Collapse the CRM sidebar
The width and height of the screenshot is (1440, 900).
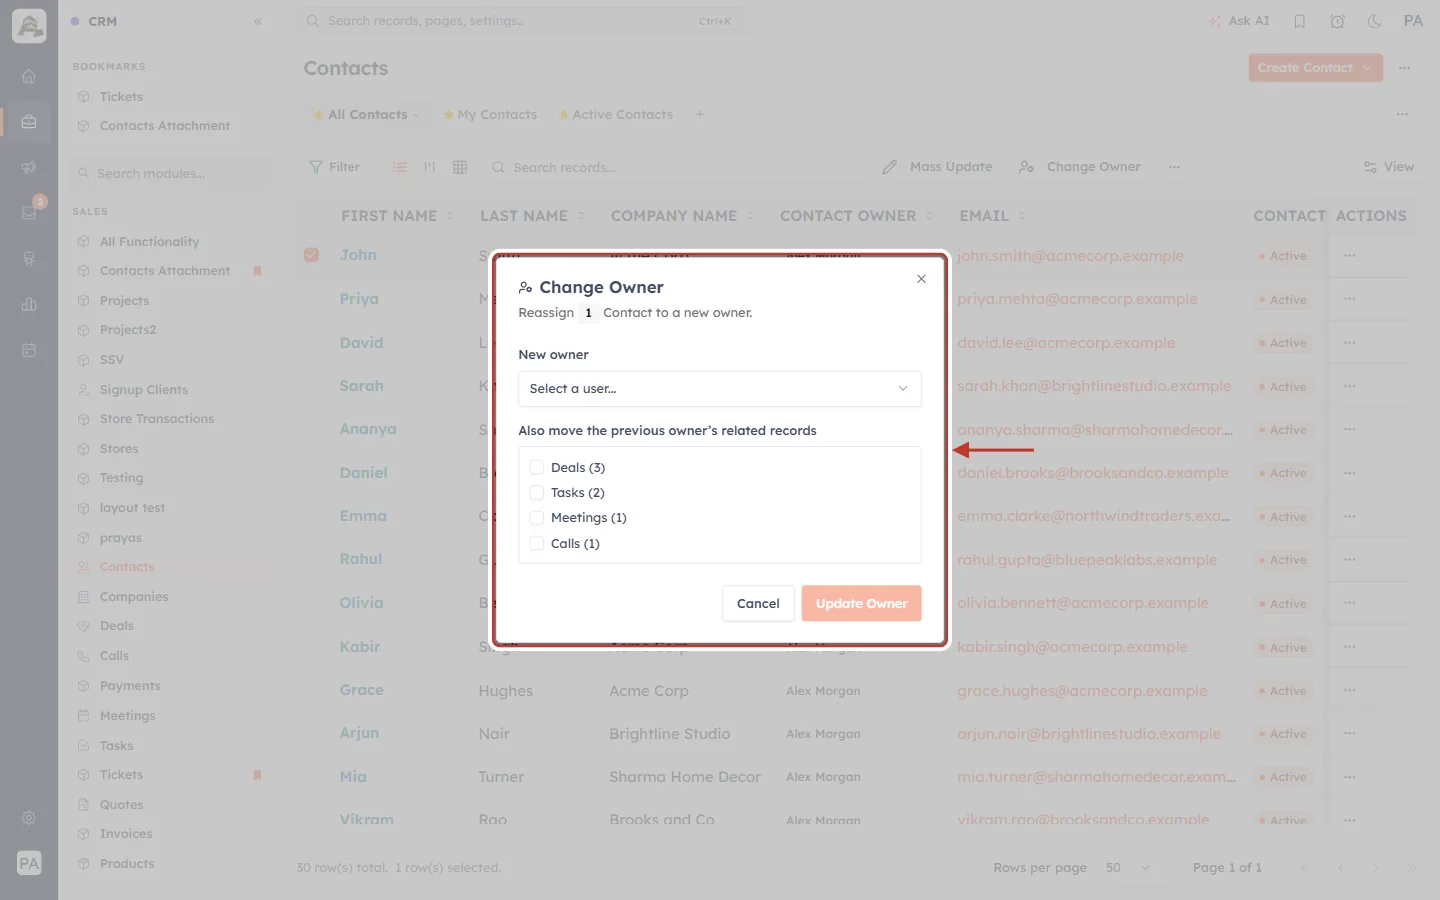[258, 21]
